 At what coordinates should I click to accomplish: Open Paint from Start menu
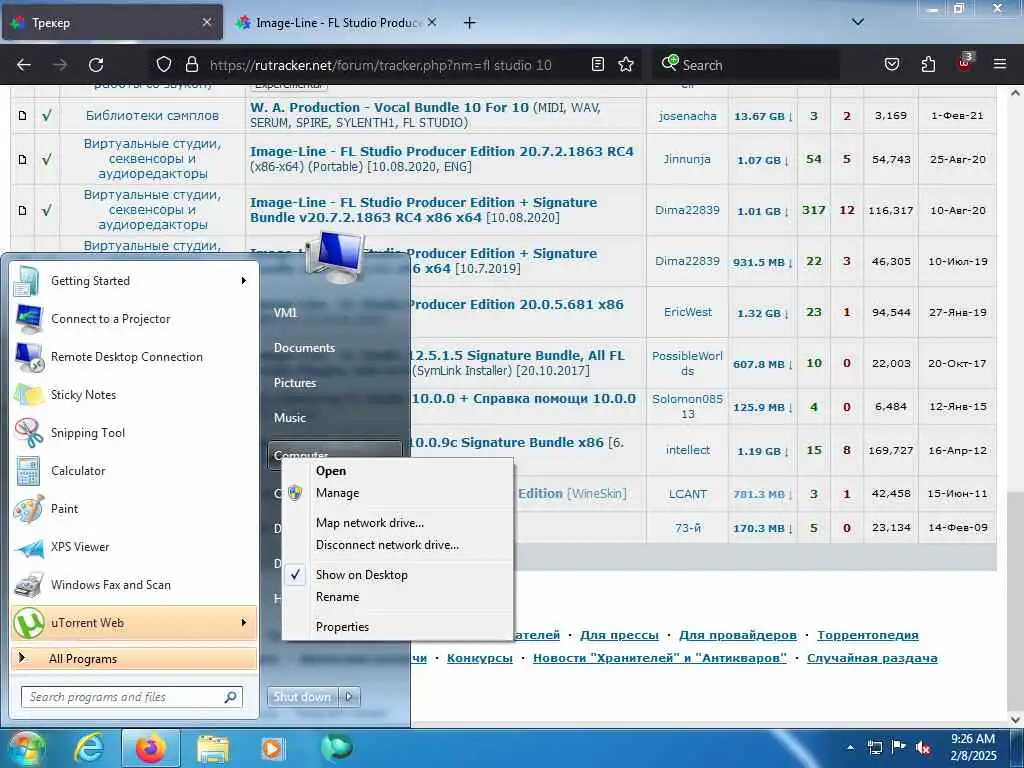pyautogui.click(x=133, y=509)
